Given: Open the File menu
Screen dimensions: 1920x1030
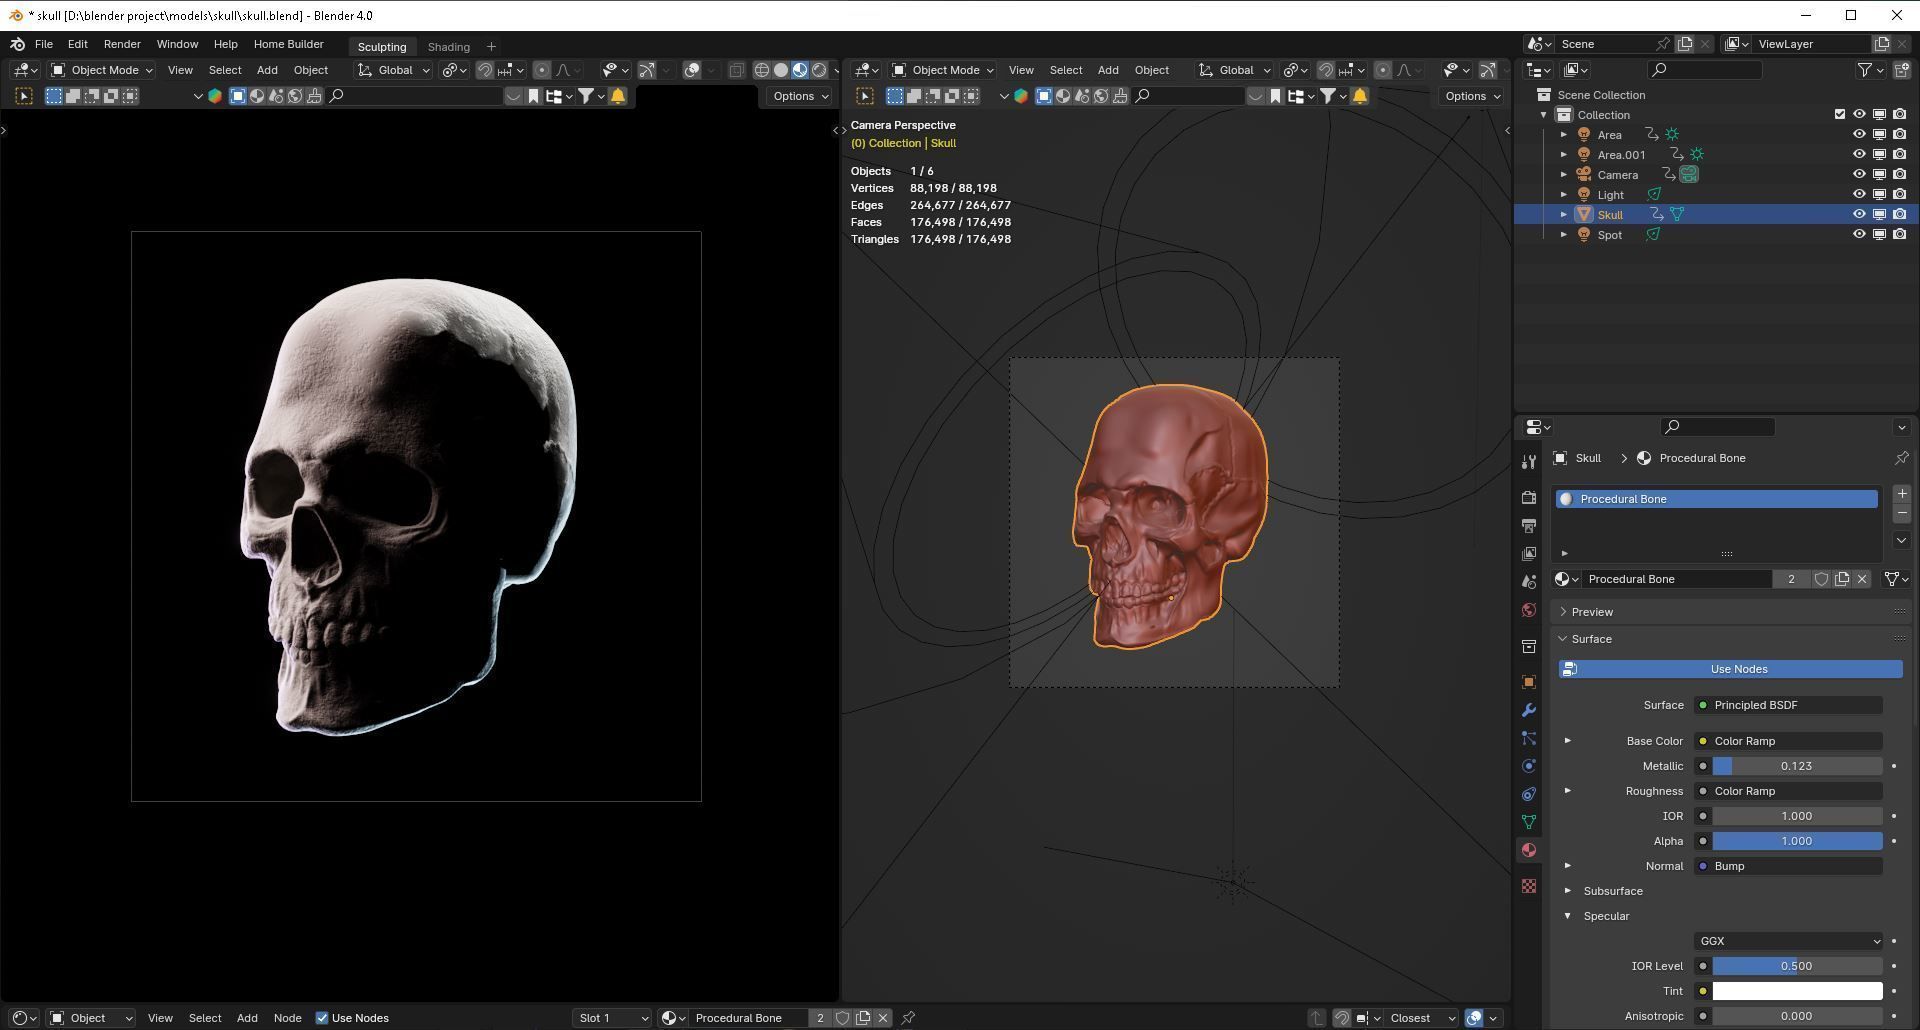Looking at the screenshot, I should [x=44, y=45].
